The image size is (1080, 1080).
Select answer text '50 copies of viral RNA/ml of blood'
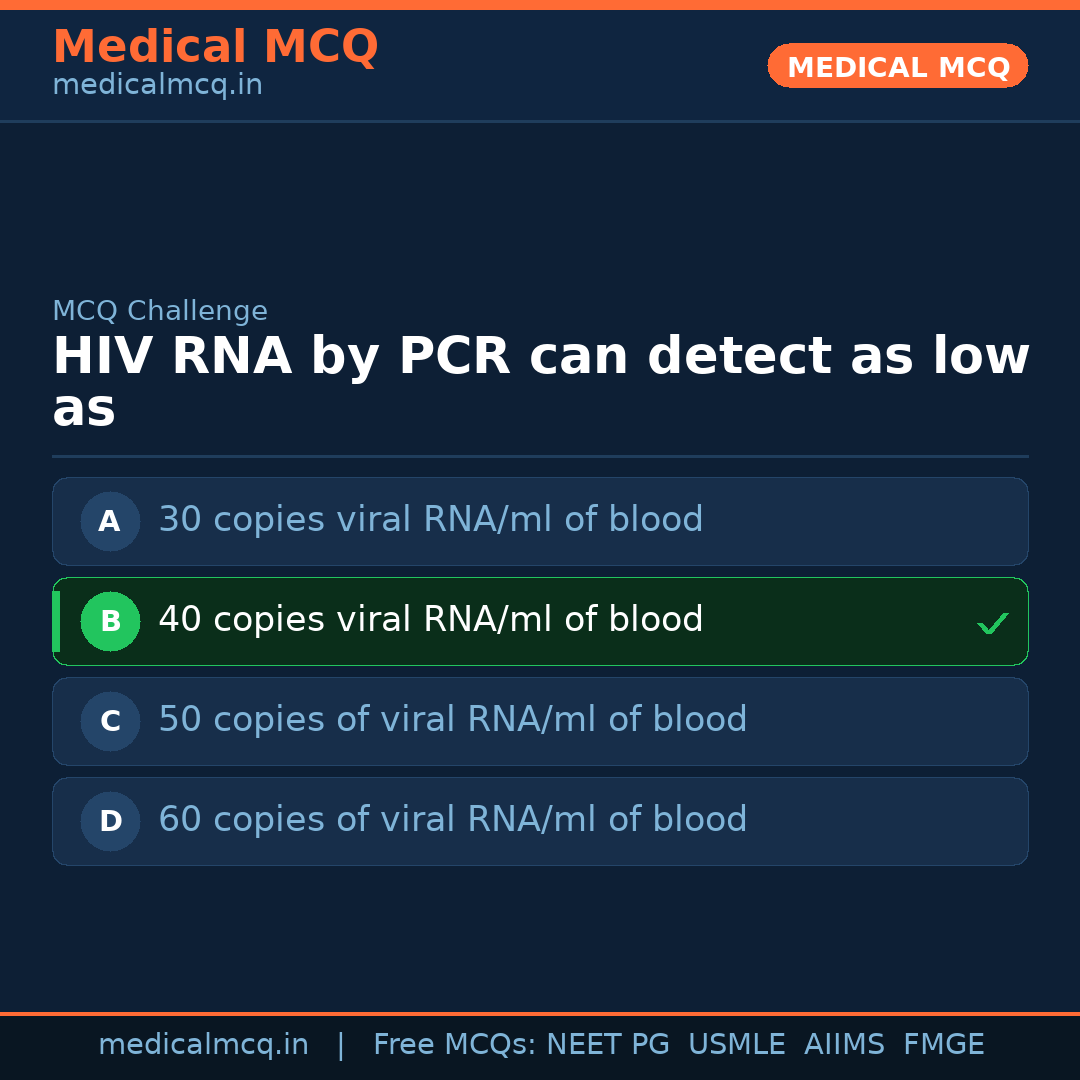coord(452,720)
